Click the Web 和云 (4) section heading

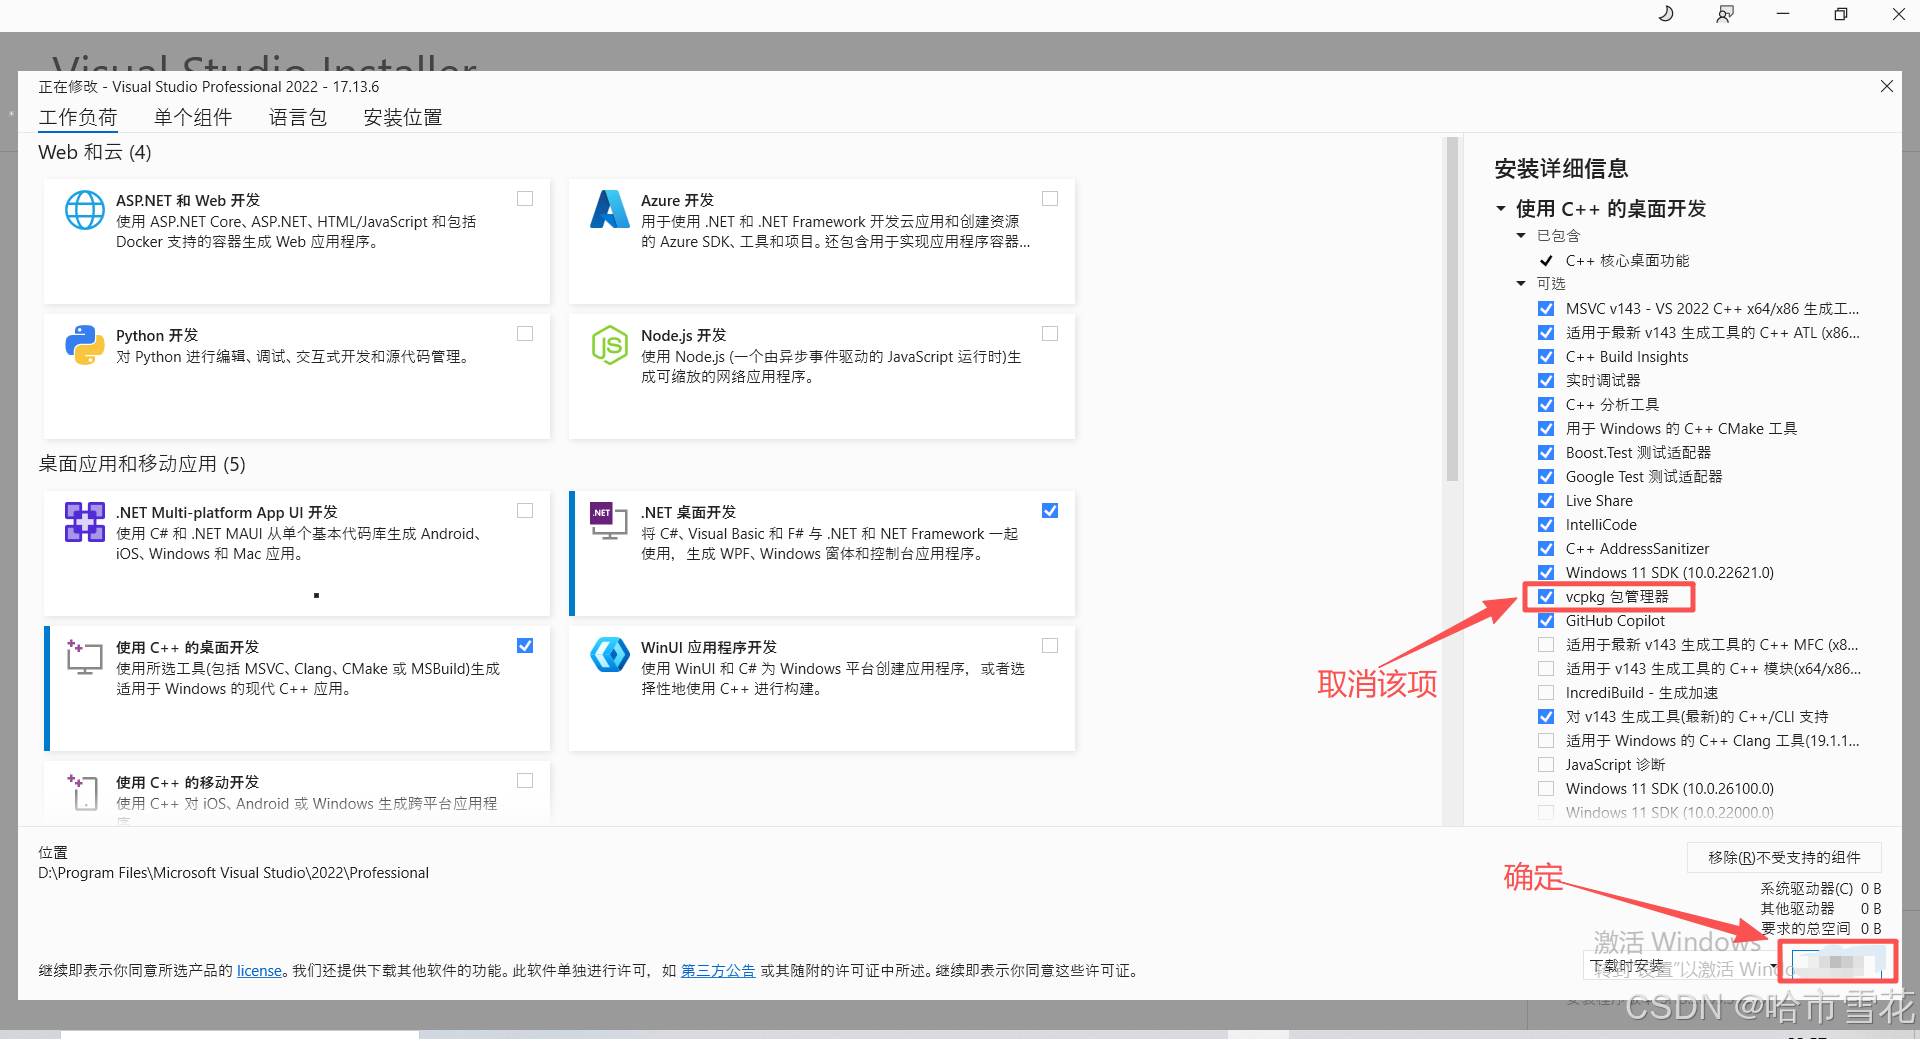click(95, 152)
